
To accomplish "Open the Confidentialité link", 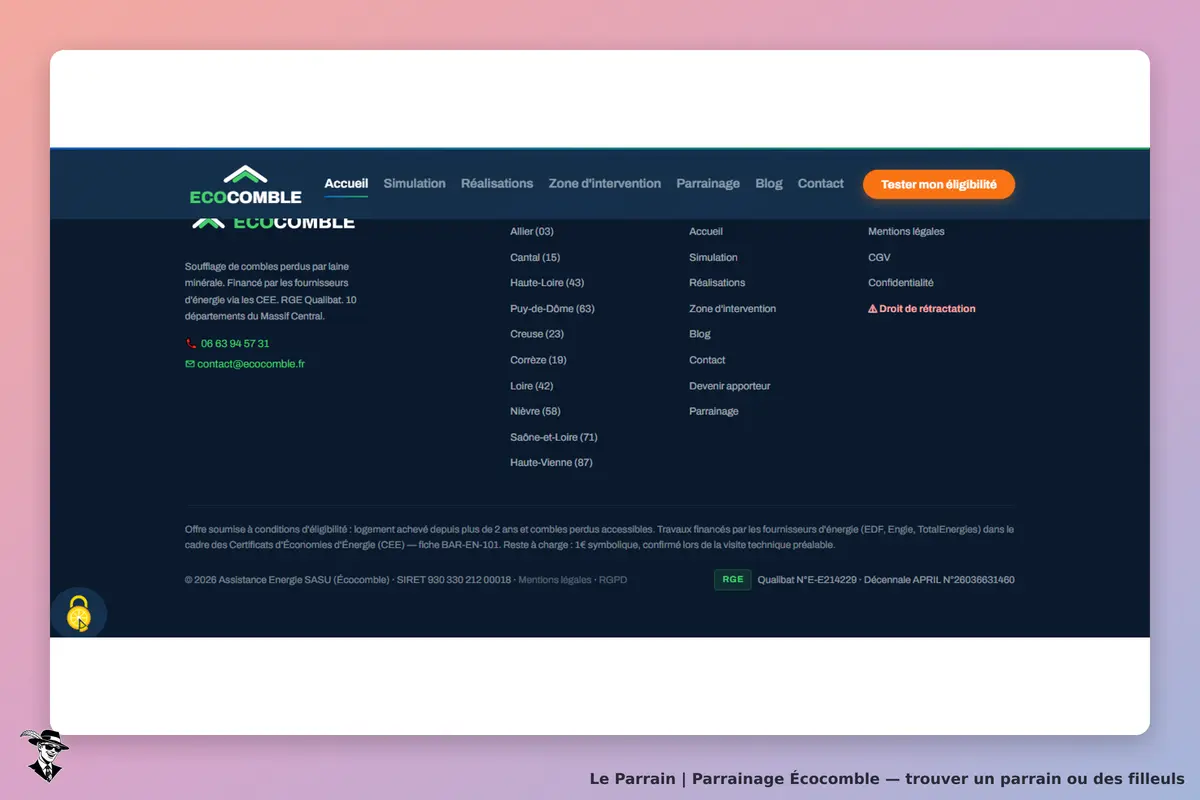I will coord(901,283).
